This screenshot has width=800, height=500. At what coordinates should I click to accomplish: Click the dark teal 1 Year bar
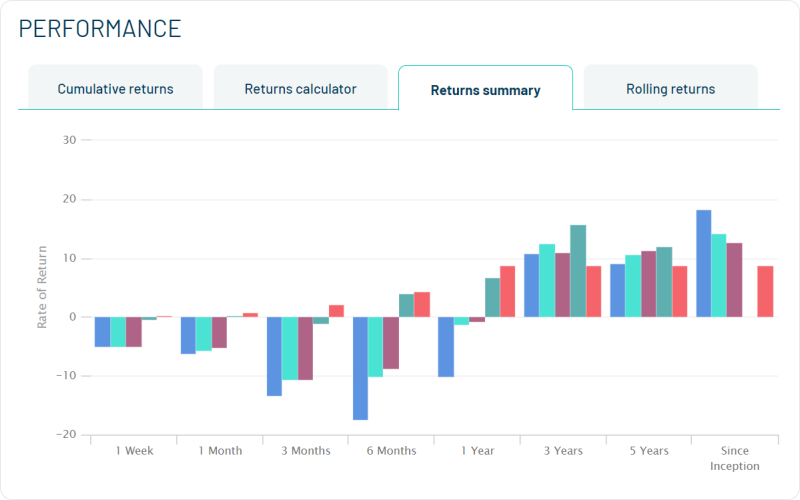click(x=492, y=297)
